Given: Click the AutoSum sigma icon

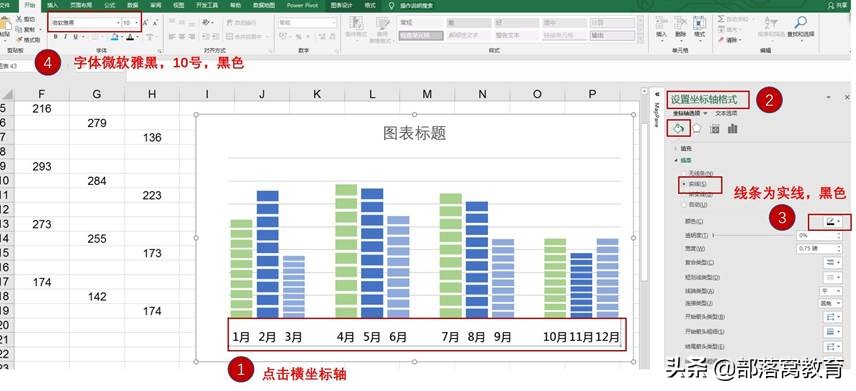Looking at the screenshot, I should (x=722, y=19).
